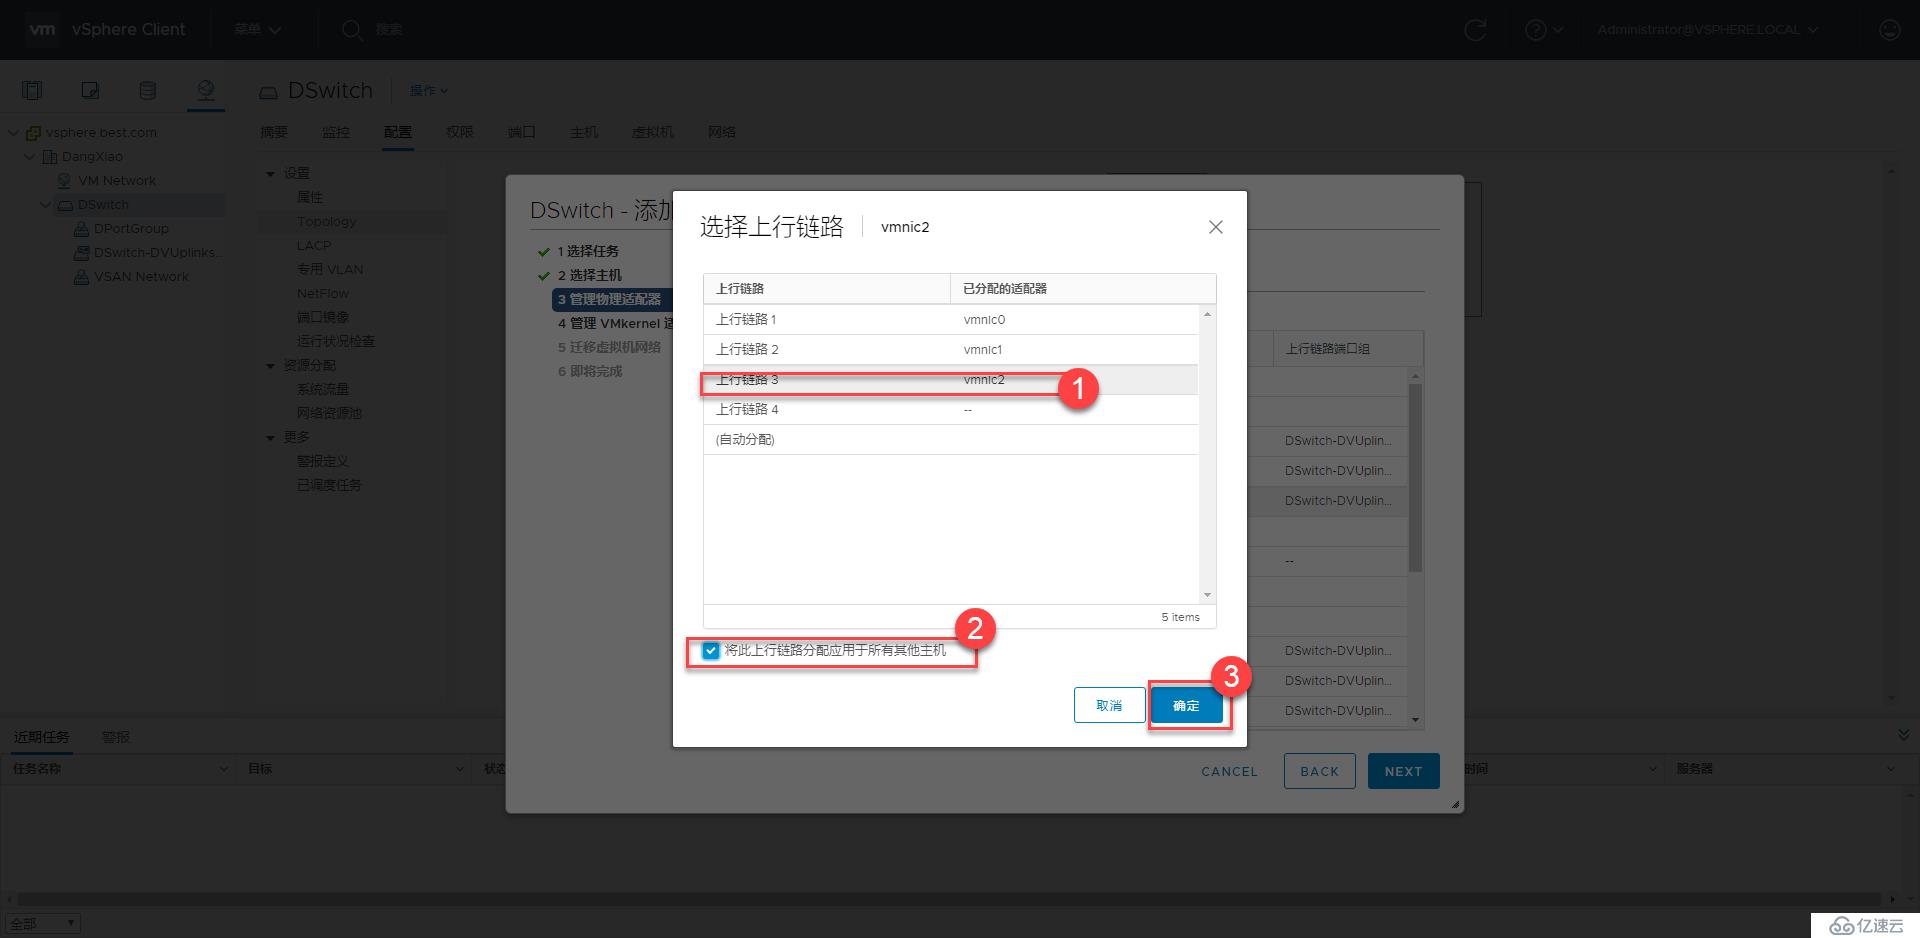
Task: Select the 上行链路 1 row
Action: click(950, 320)
